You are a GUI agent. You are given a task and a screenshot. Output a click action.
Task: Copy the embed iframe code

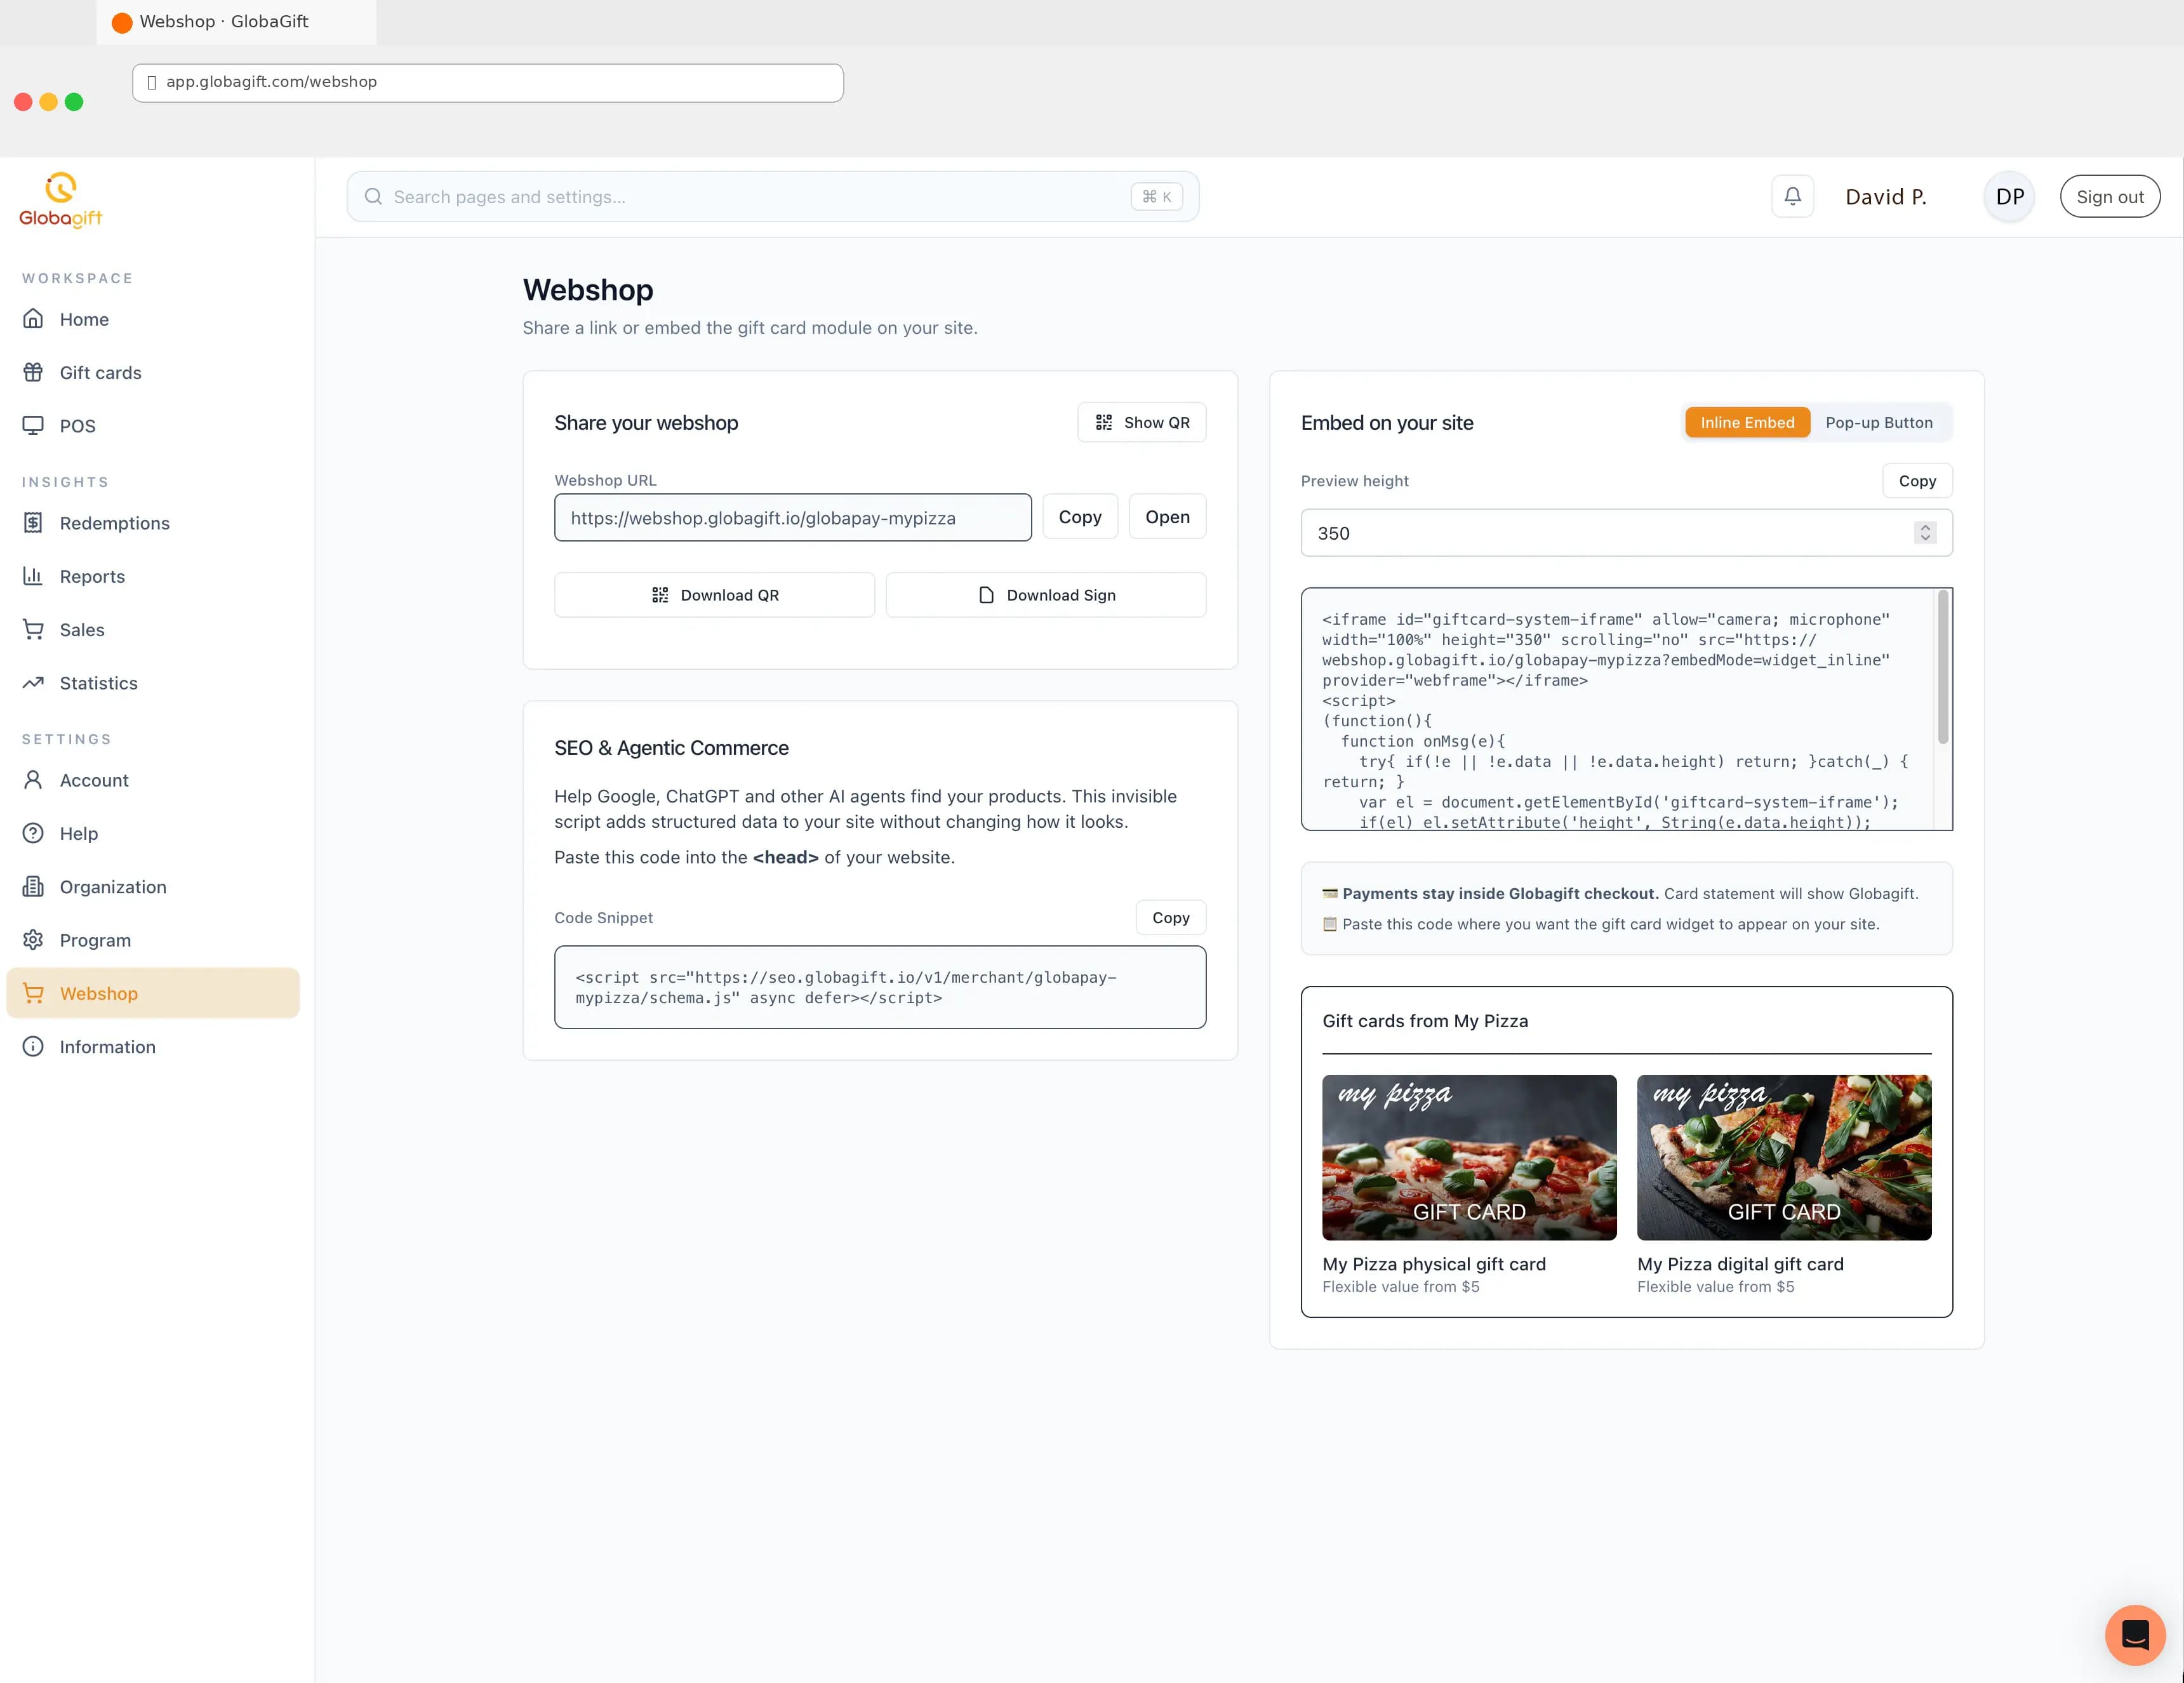click(1917, 481)
